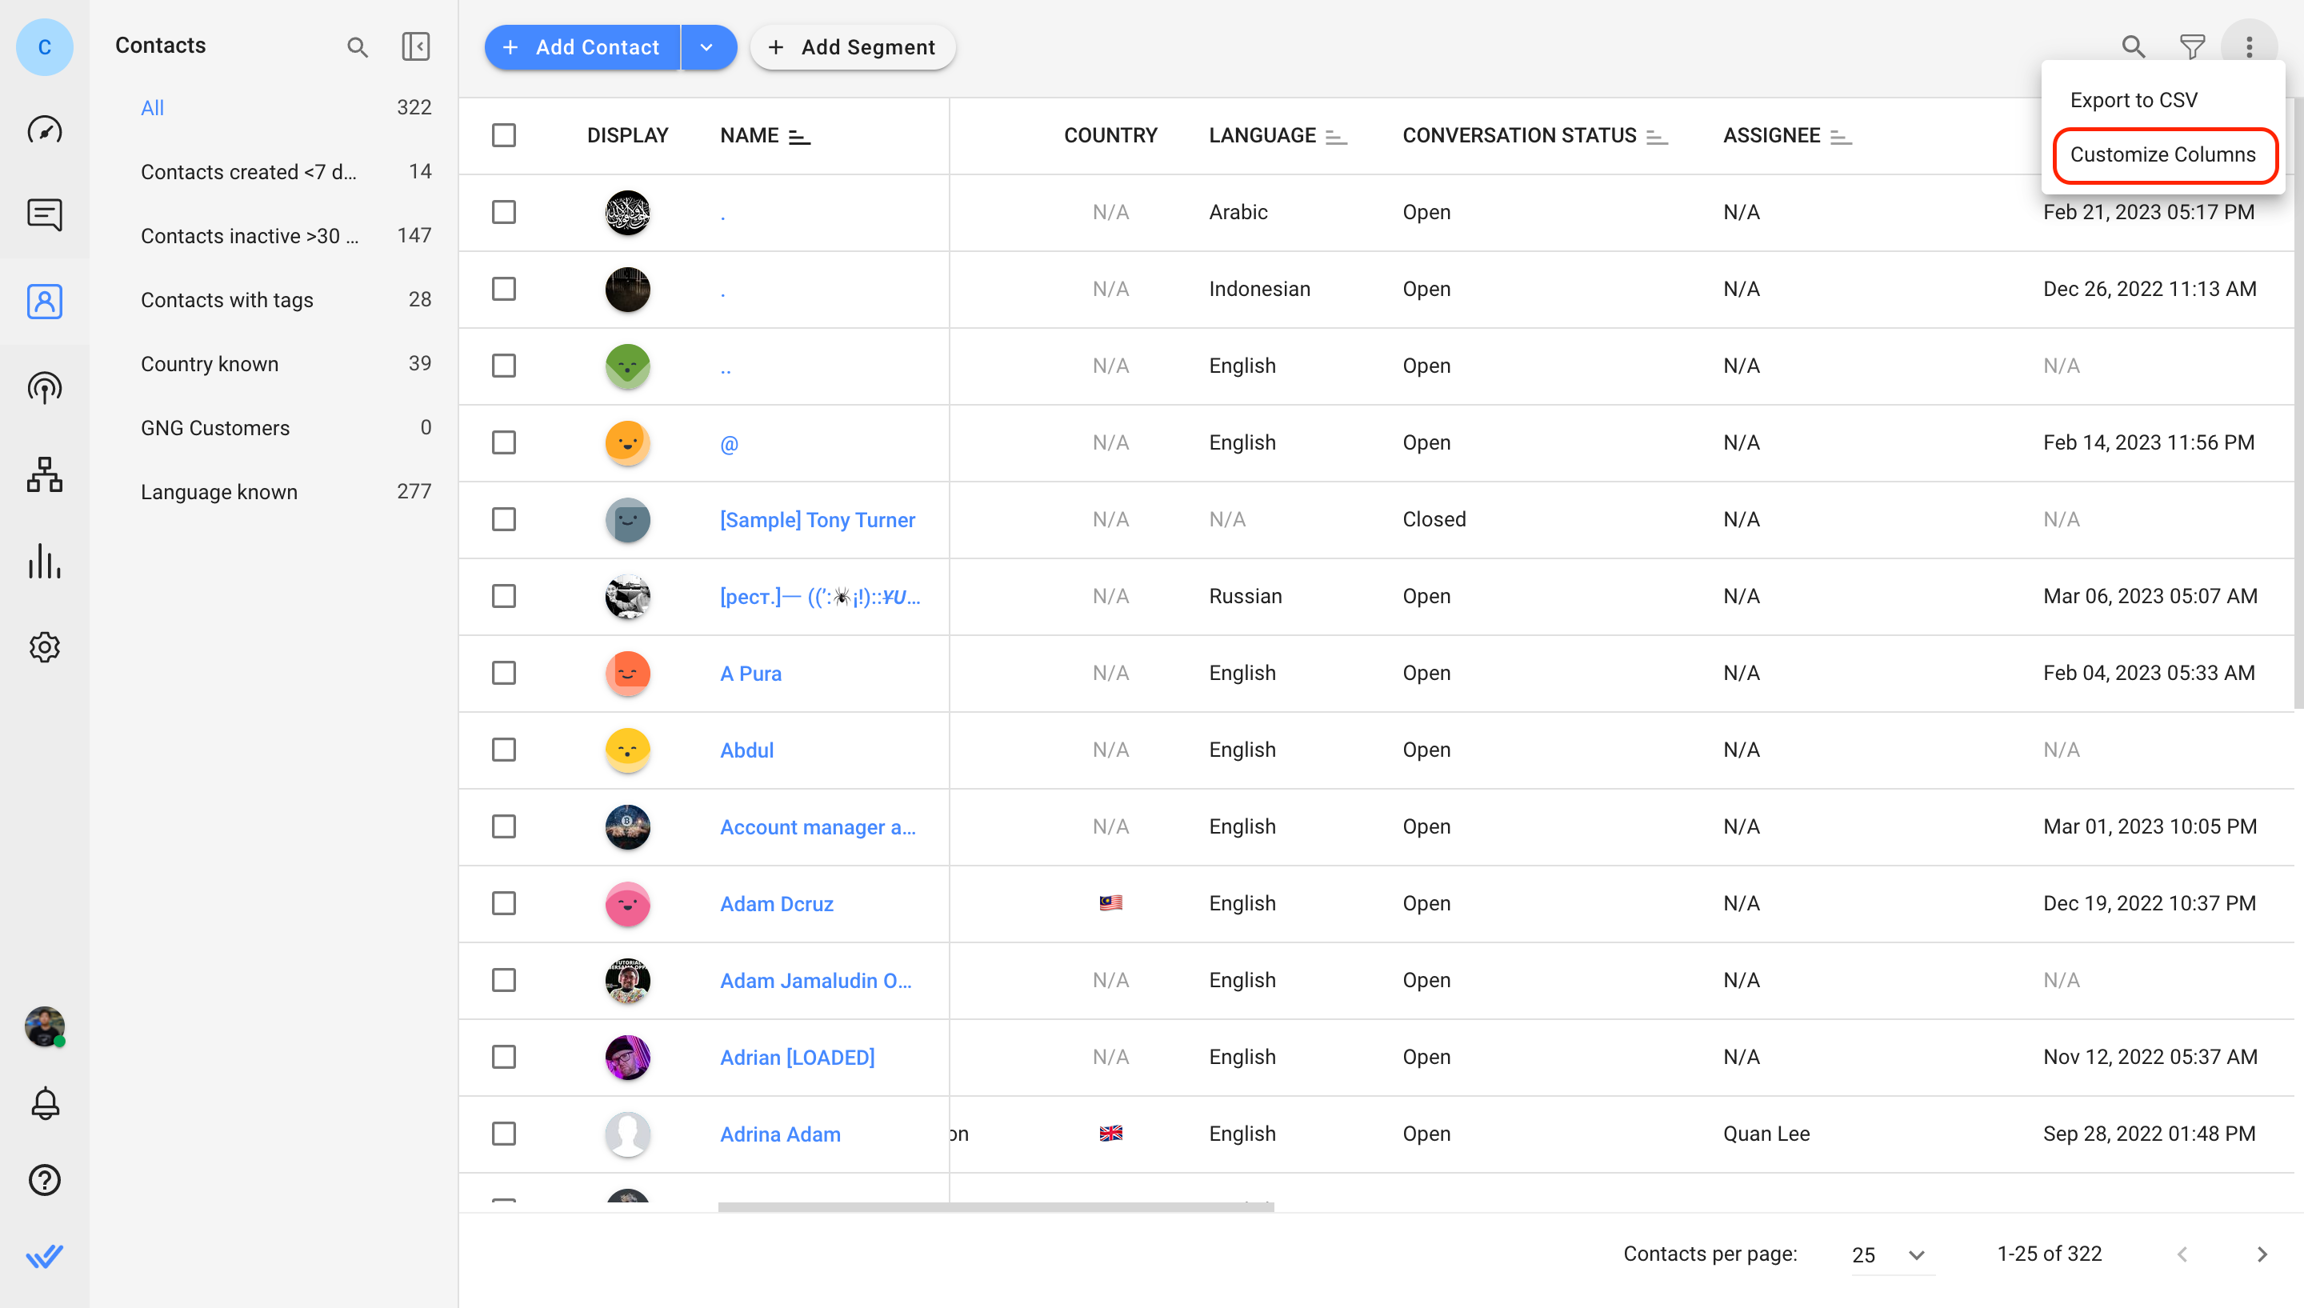Tick the Adam Dcruz row checkbox
Image resolution: width=2304 pixels, height=1308 pixels.
(x=504, y=903)
